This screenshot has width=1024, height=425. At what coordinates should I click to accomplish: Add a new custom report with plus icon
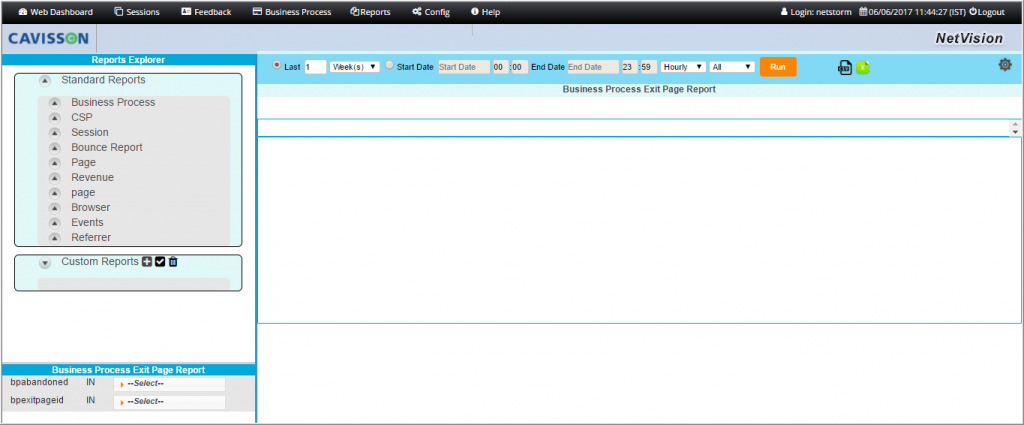pyautogui.click(x=147, y=262)
